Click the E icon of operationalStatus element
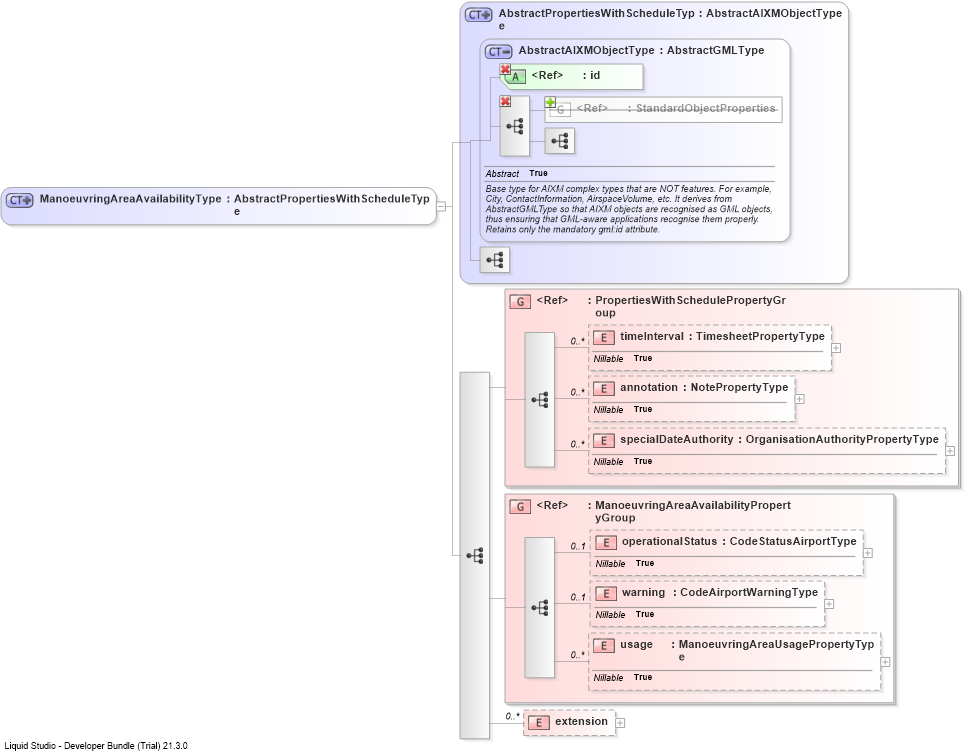Screen dimensions: 965x751 606,542
